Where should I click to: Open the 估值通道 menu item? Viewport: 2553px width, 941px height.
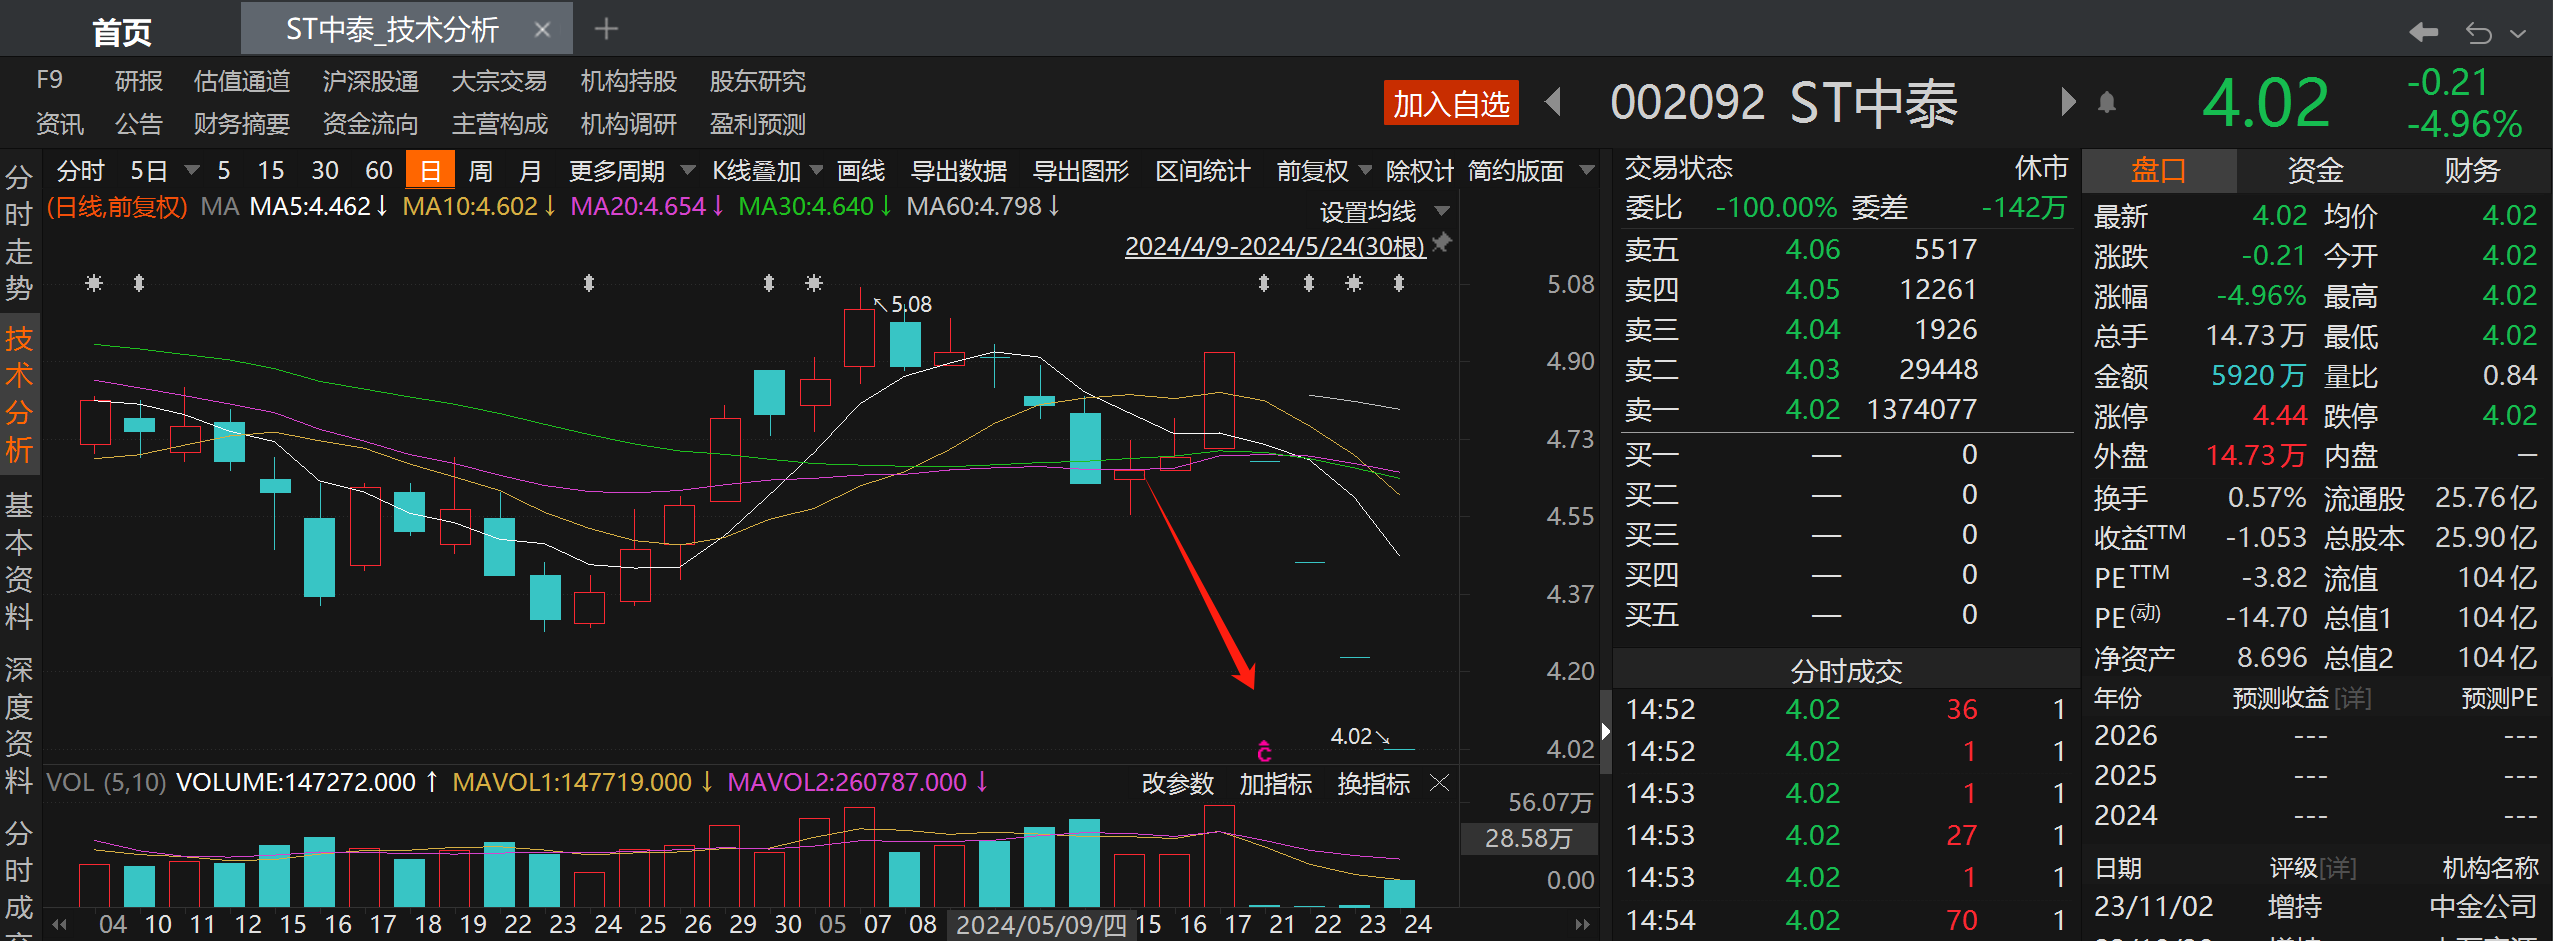pyautogui.click(x=242, y=81)
